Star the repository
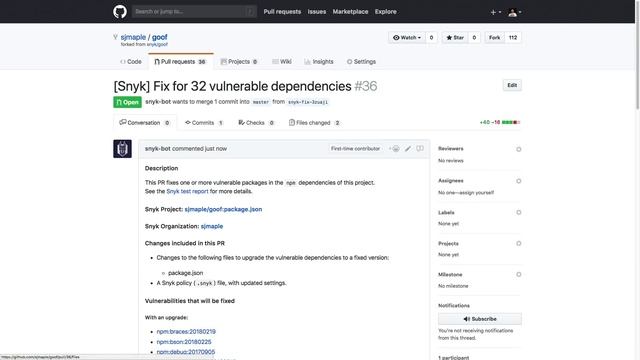Image resolution: width=640 pixels, height=360 pixels. [455, 38]
